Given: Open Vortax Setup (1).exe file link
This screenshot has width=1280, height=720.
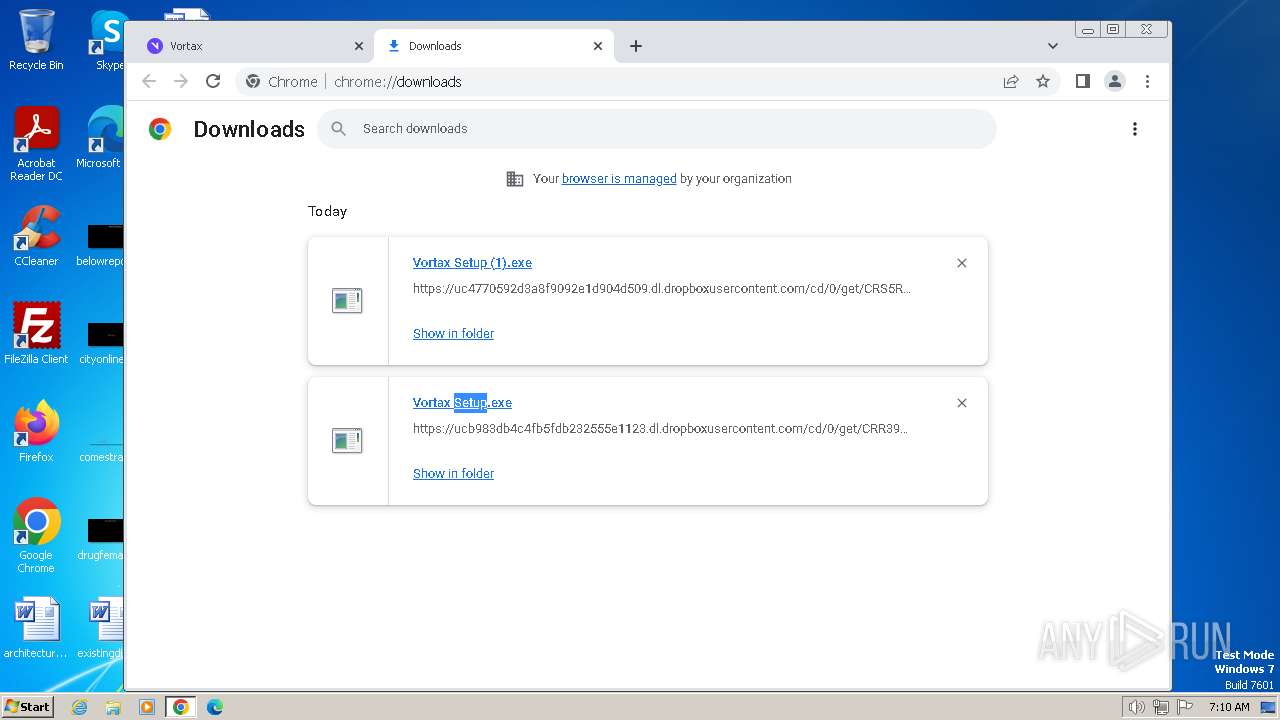Looking at the screenshot, I should click(x=472, y=263).
